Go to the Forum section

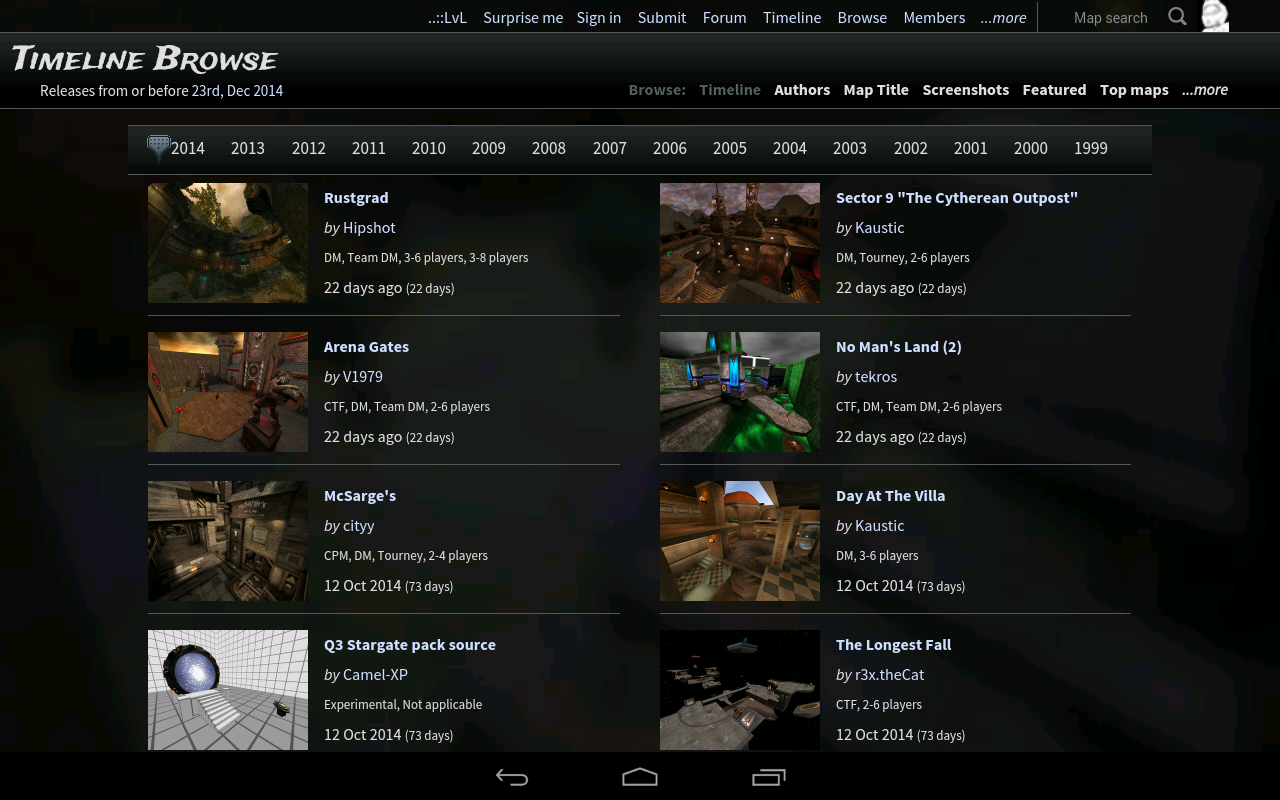(x=724, y=17)
